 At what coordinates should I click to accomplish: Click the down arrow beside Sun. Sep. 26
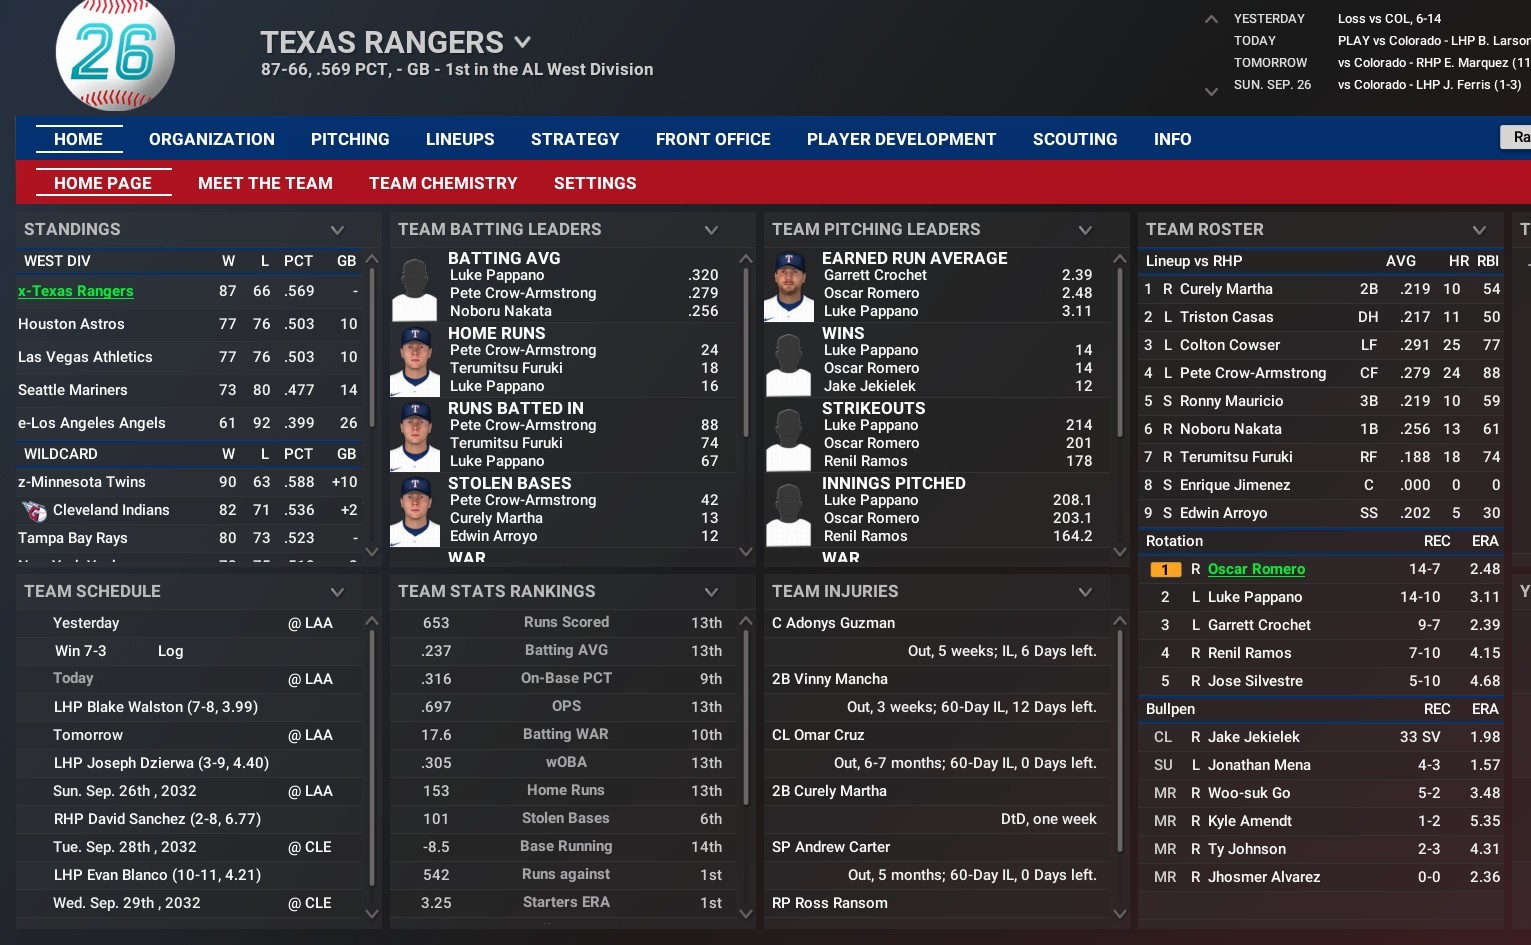[x=1211, y=91]
